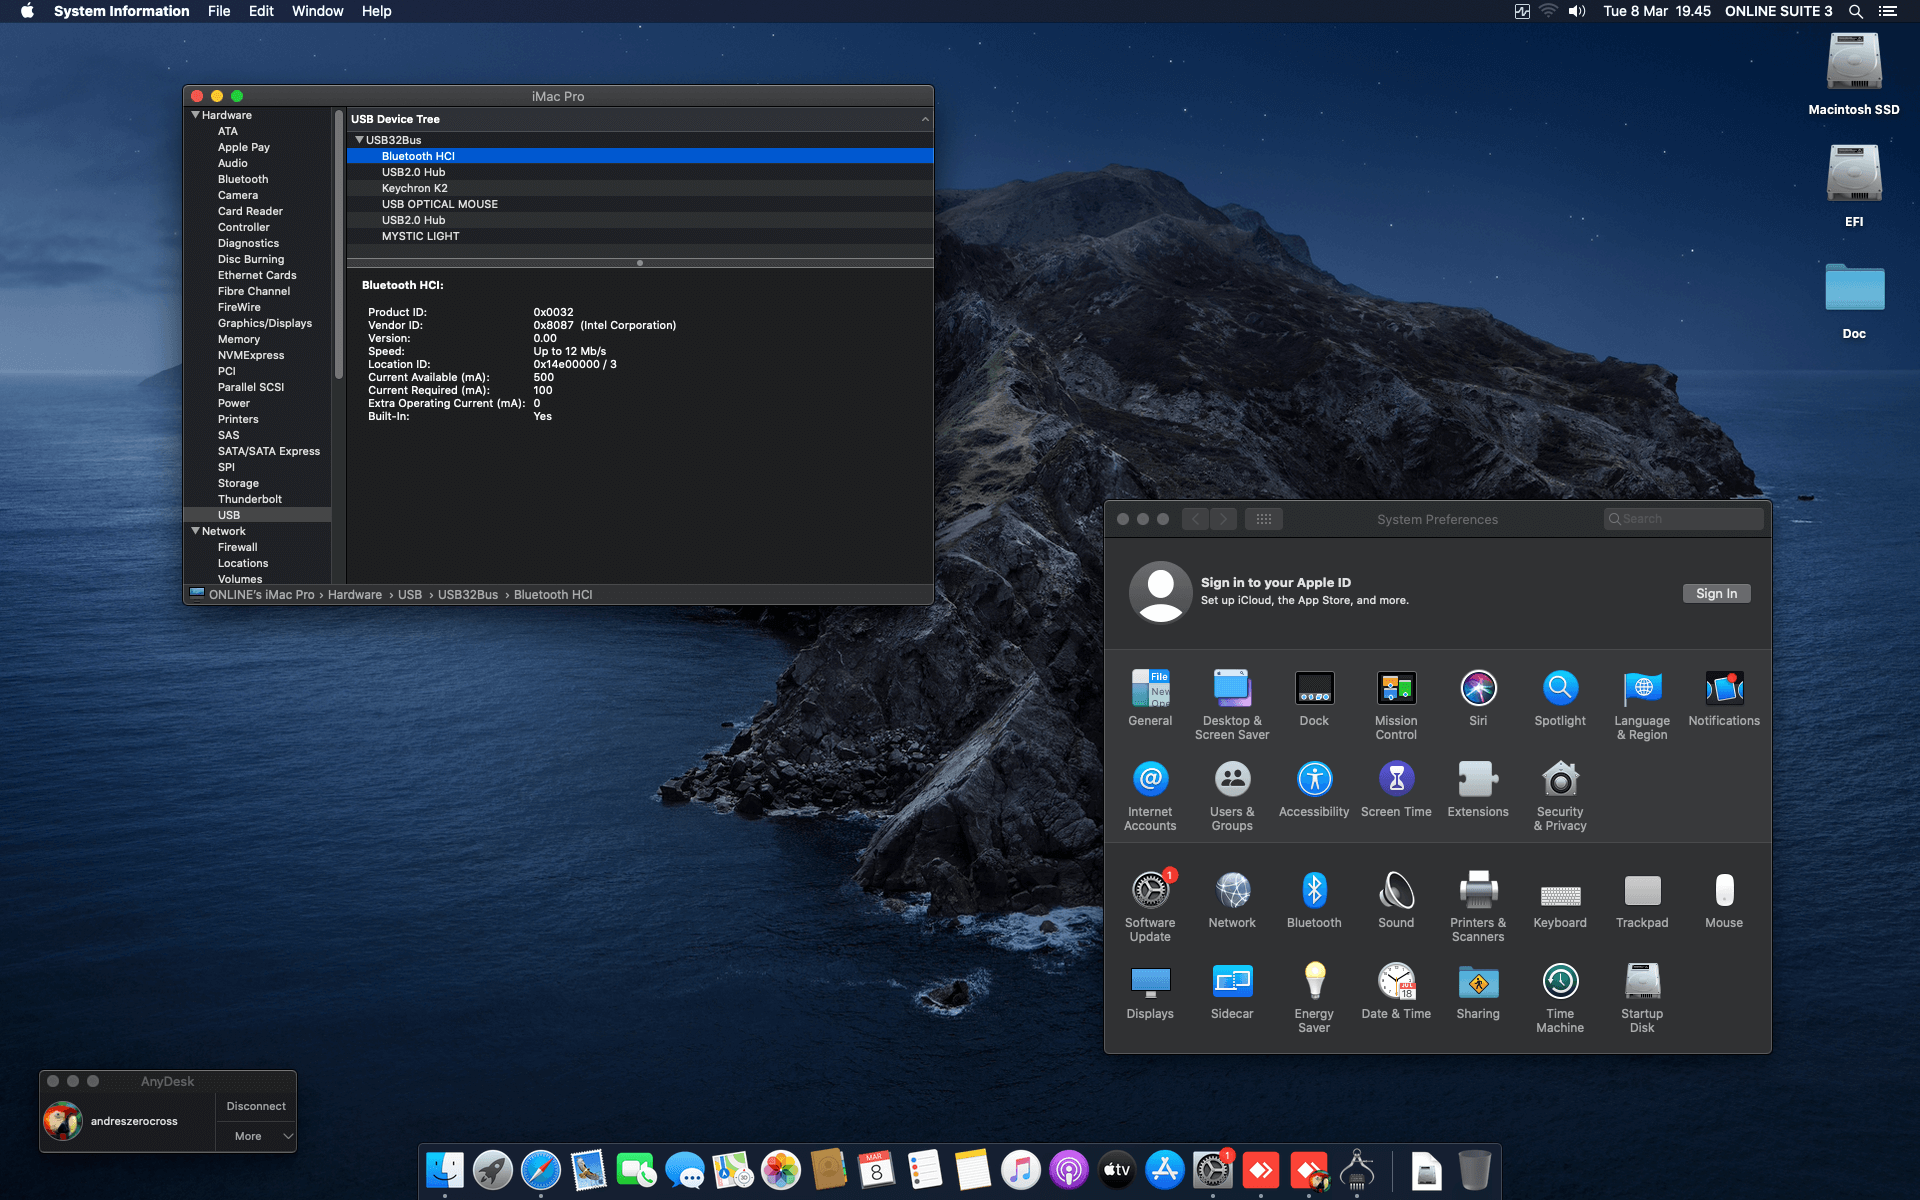Disconnect the AnyDesk session

pos(255,1106)
